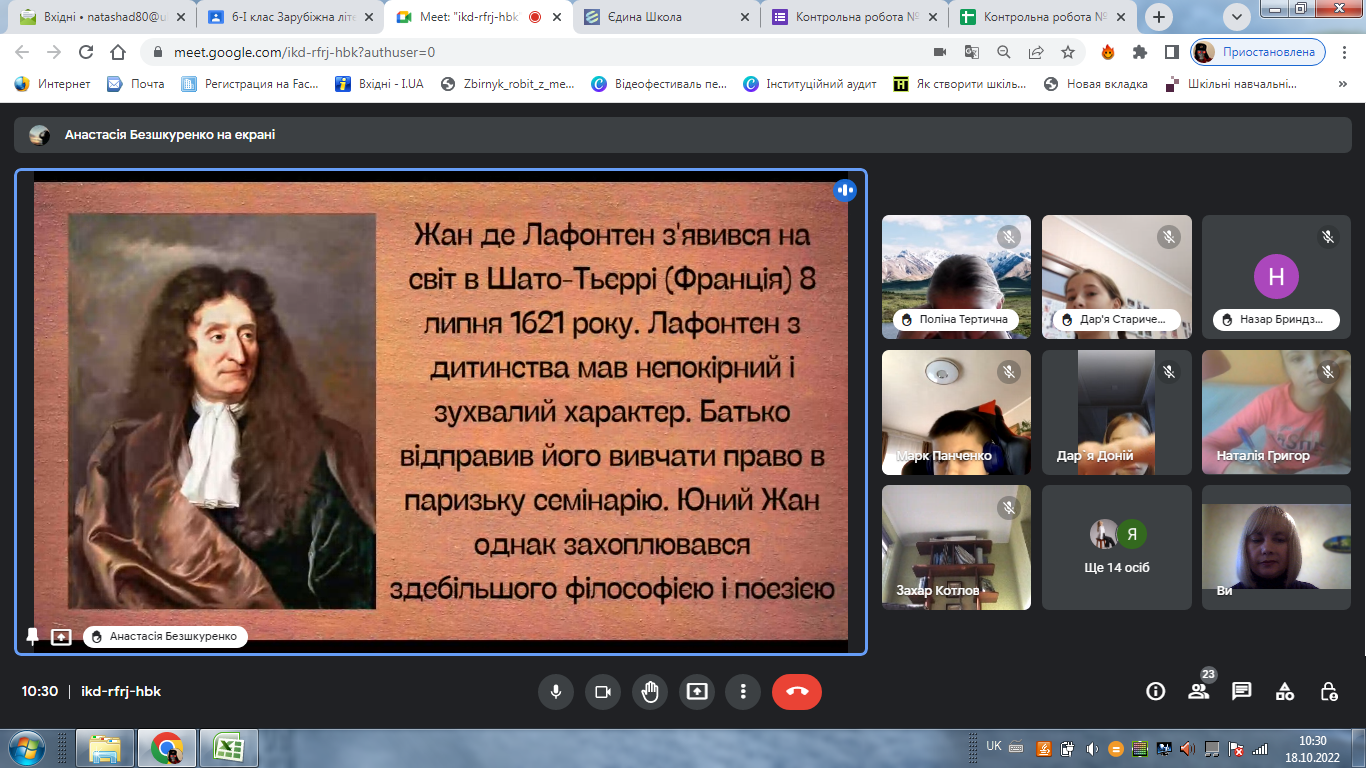Click the blue audio indicator on presentation
This screenshot has width=1366, height=768.
[845, 190]
